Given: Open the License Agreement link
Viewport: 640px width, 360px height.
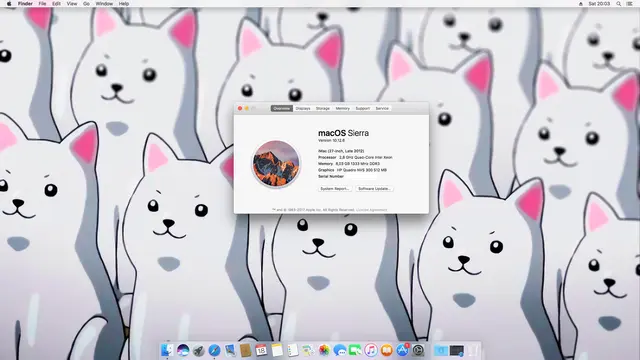Looking at the screenshot, I should pyautogui.click(x=371, y=210).
